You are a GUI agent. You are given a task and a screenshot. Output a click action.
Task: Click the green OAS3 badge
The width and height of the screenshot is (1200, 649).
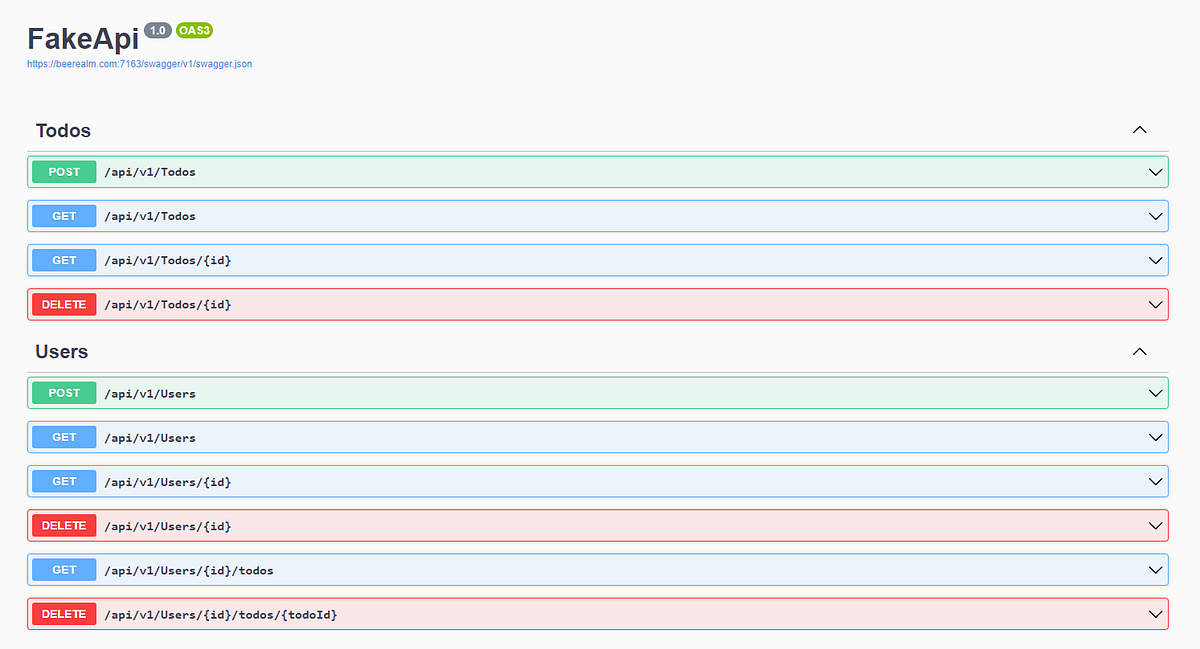192,30
